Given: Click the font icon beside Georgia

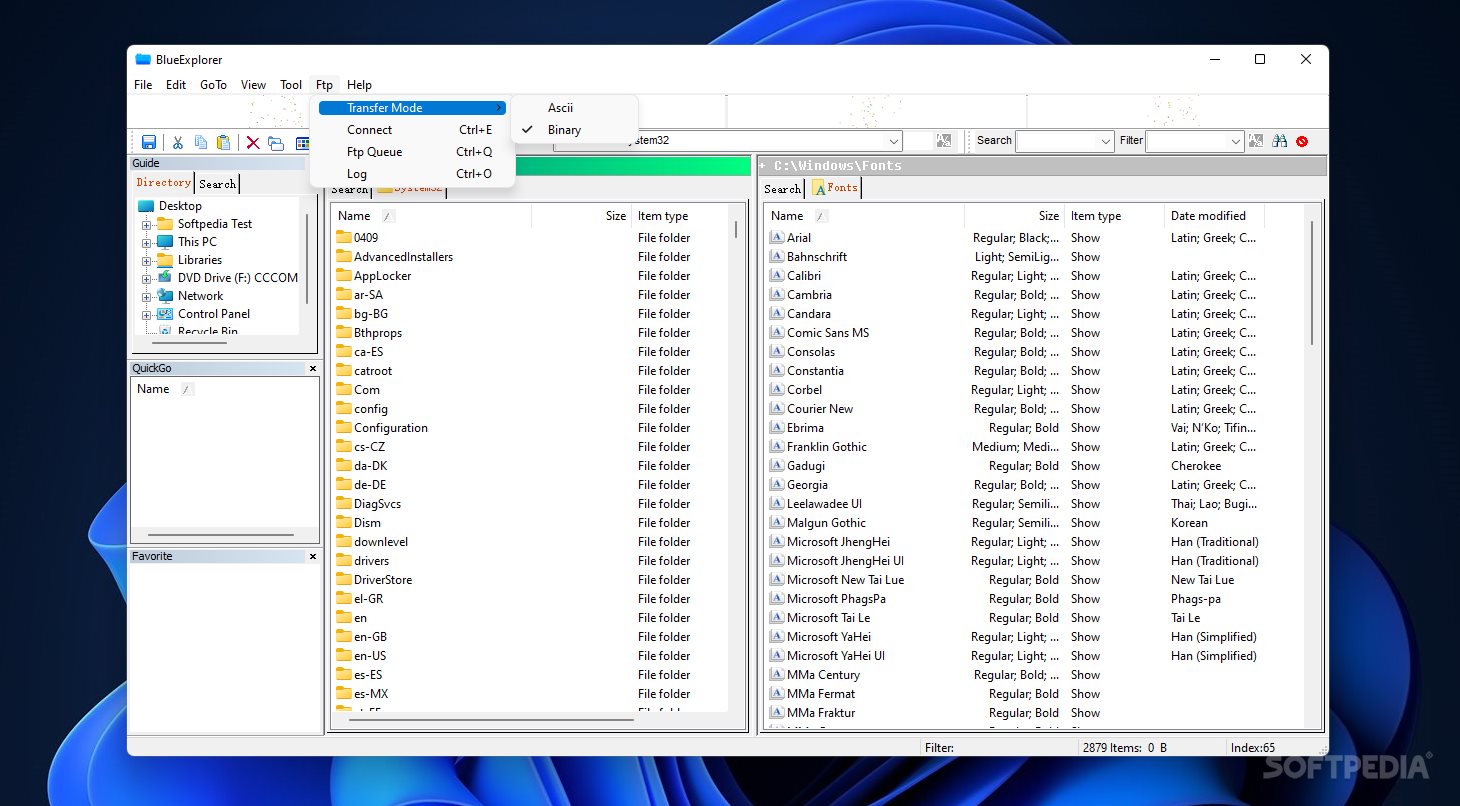Looking at the screenshot, I should (x=776, y=485).
